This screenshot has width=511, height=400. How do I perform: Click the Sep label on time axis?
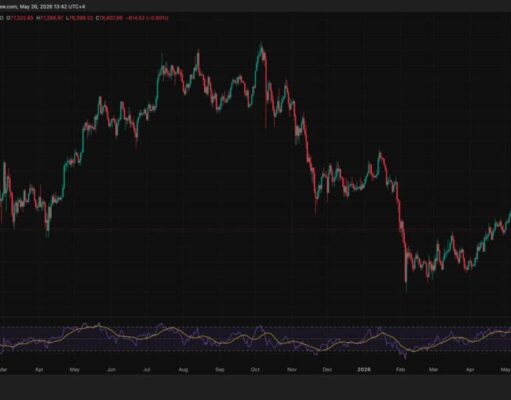[220, 370]
